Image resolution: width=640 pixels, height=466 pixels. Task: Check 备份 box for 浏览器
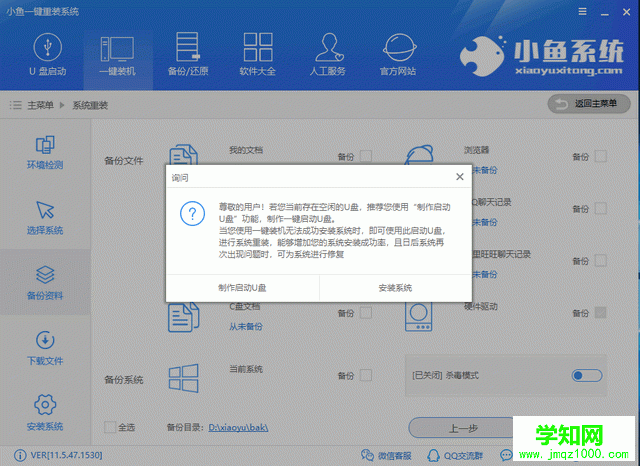[600, 156]
